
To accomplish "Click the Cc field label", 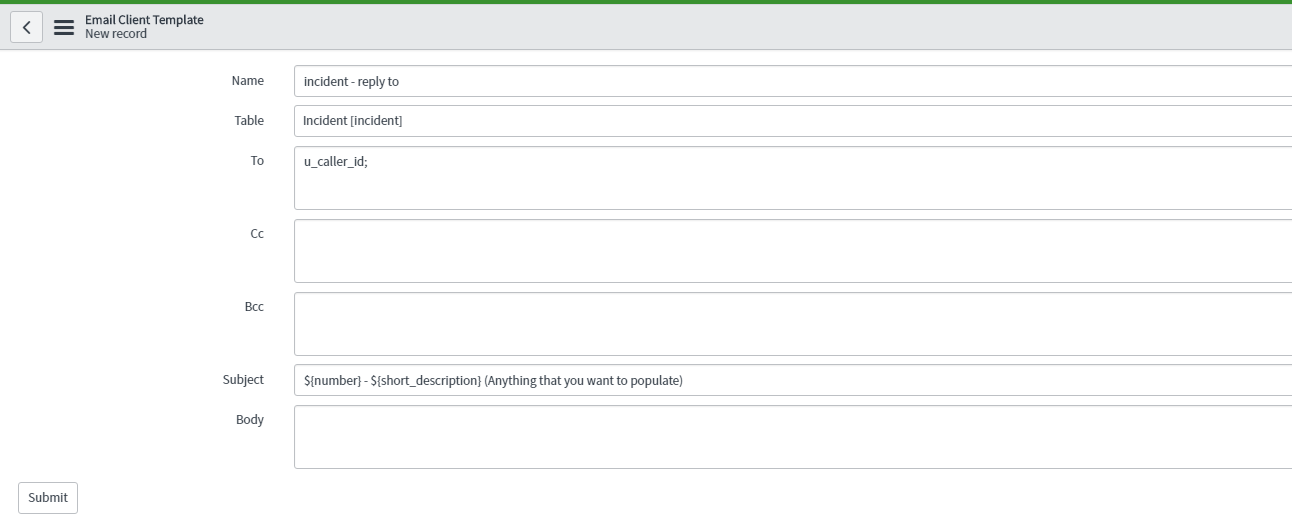I will point(257,233).
